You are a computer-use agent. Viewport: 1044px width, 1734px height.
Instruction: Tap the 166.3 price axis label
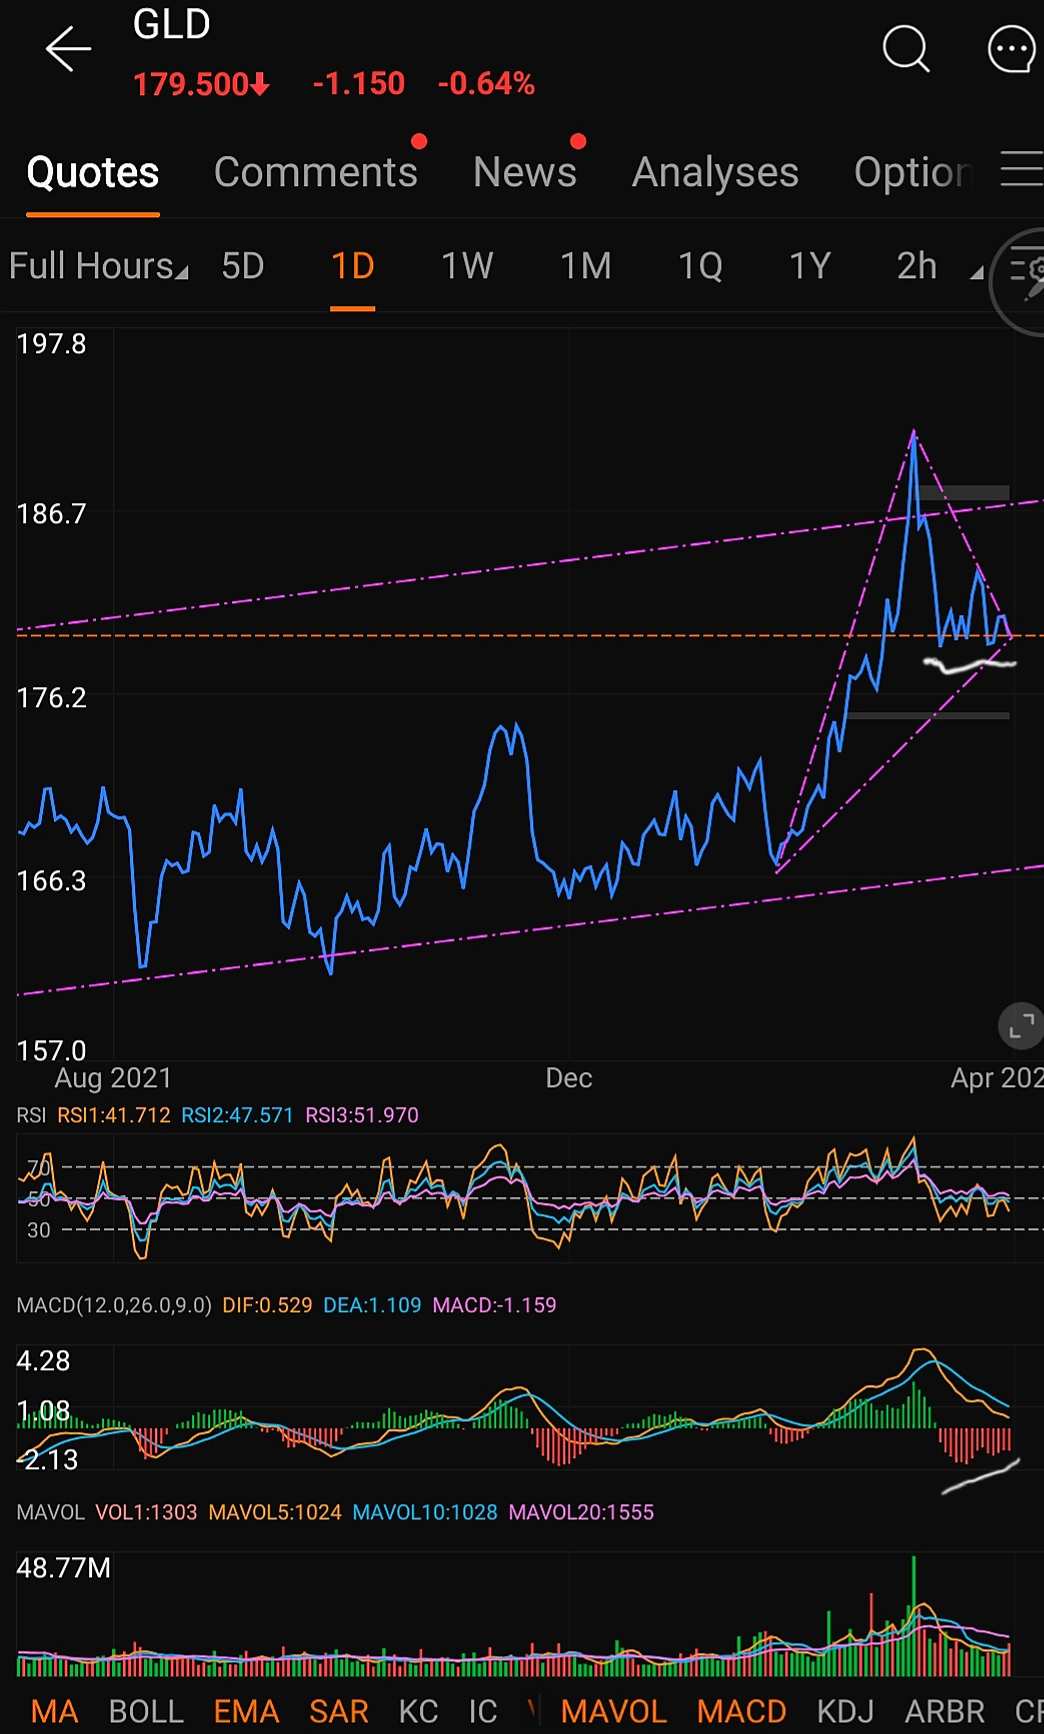coord(51,881)
